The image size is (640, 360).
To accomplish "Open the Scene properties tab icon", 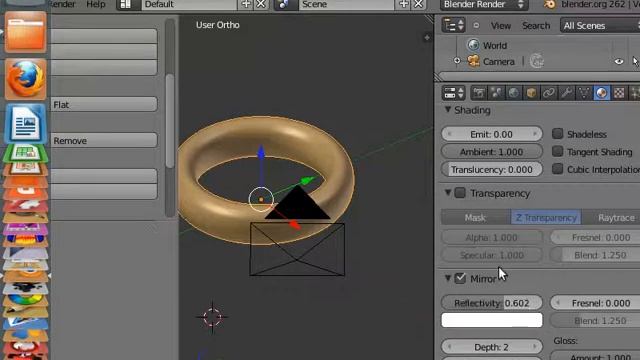I will 496,93.
